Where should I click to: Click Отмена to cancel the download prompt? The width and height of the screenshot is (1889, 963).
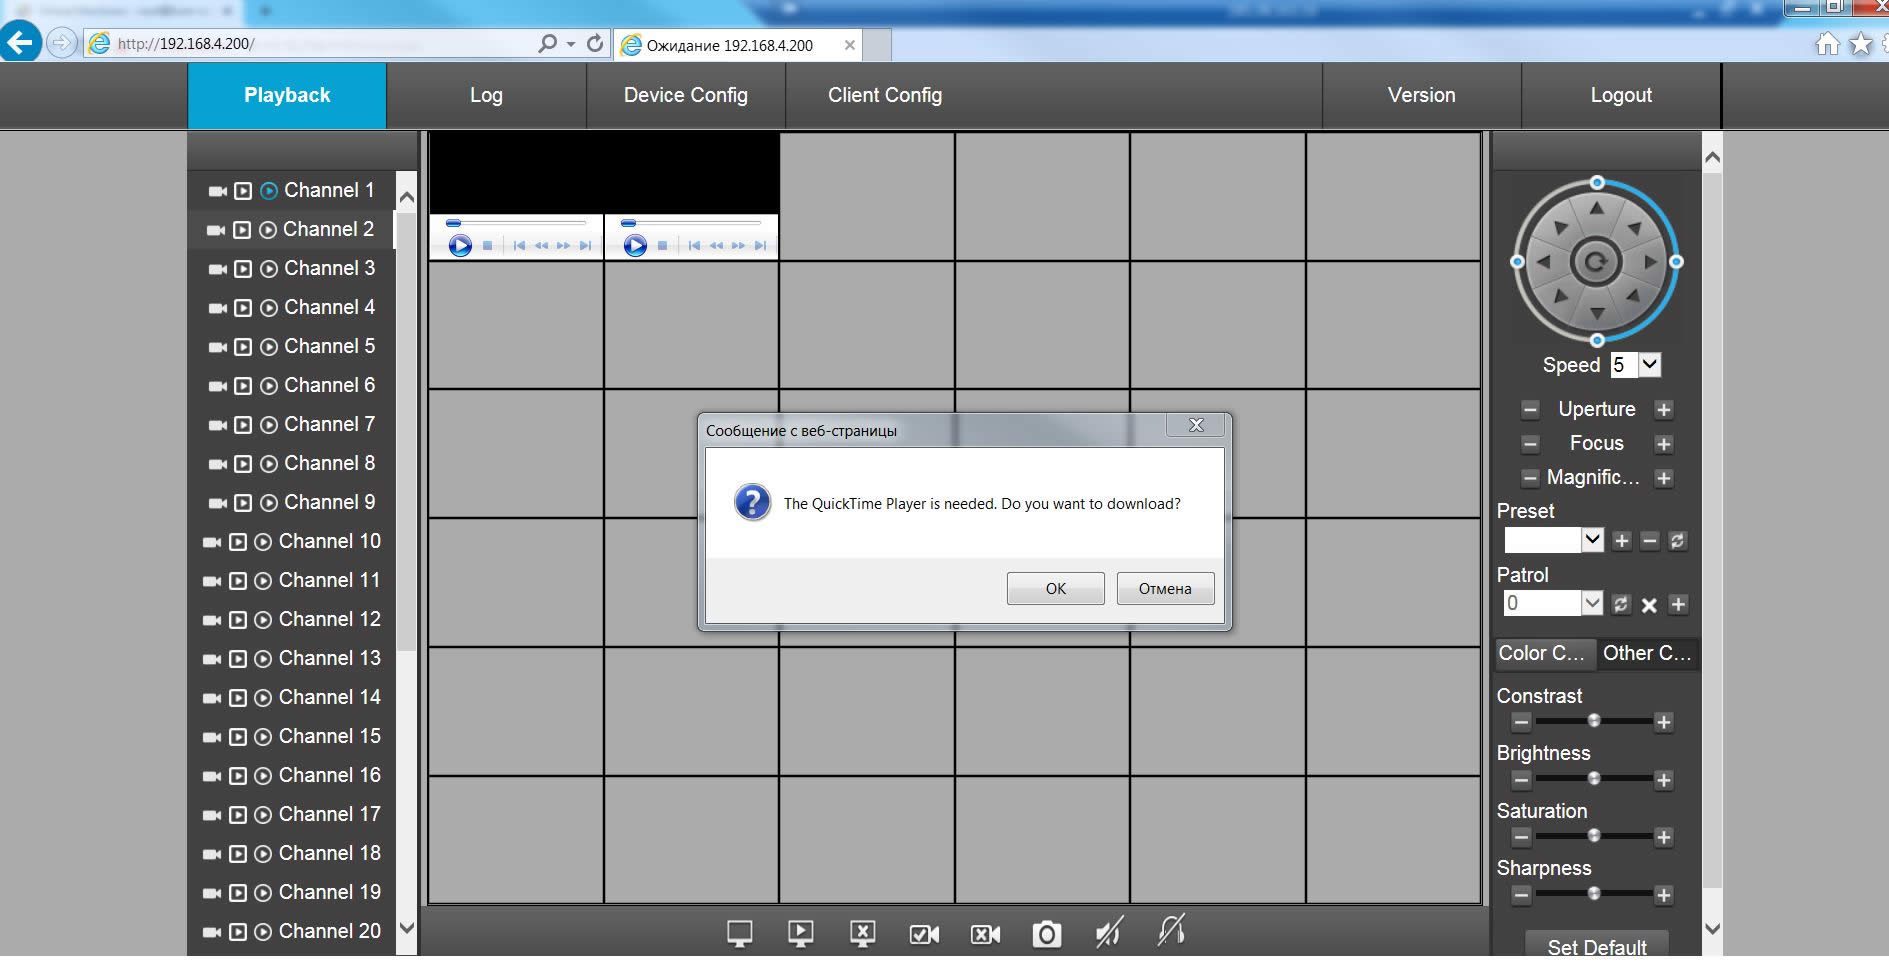coord(1165,588)
